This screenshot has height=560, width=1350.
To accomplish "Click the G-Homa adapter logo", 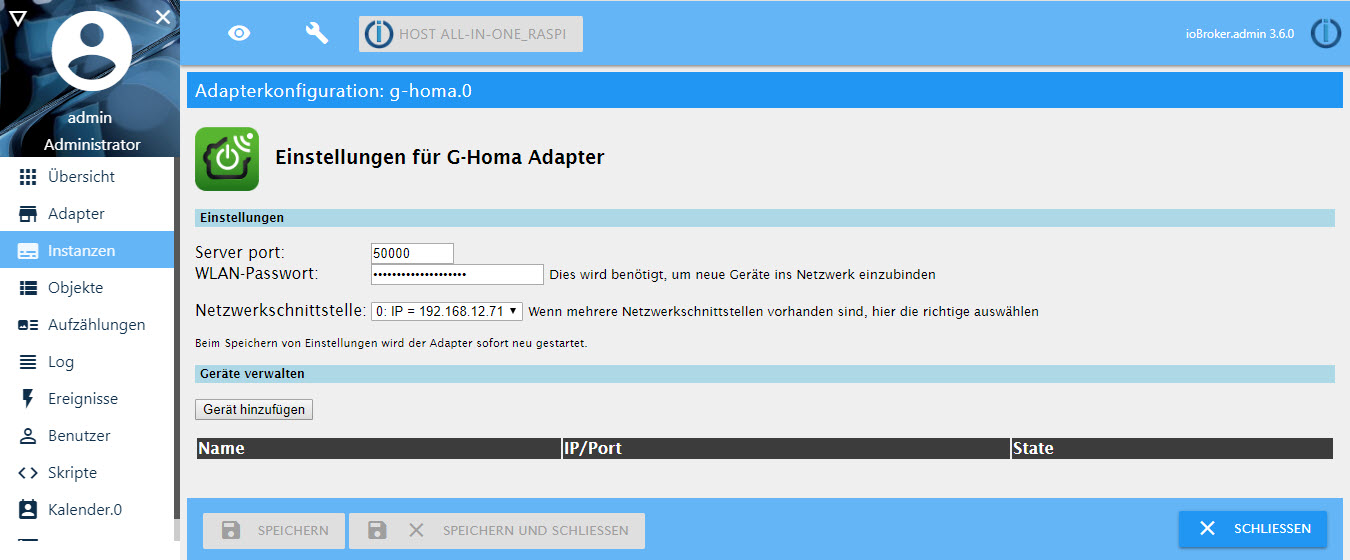I will 227,158.
